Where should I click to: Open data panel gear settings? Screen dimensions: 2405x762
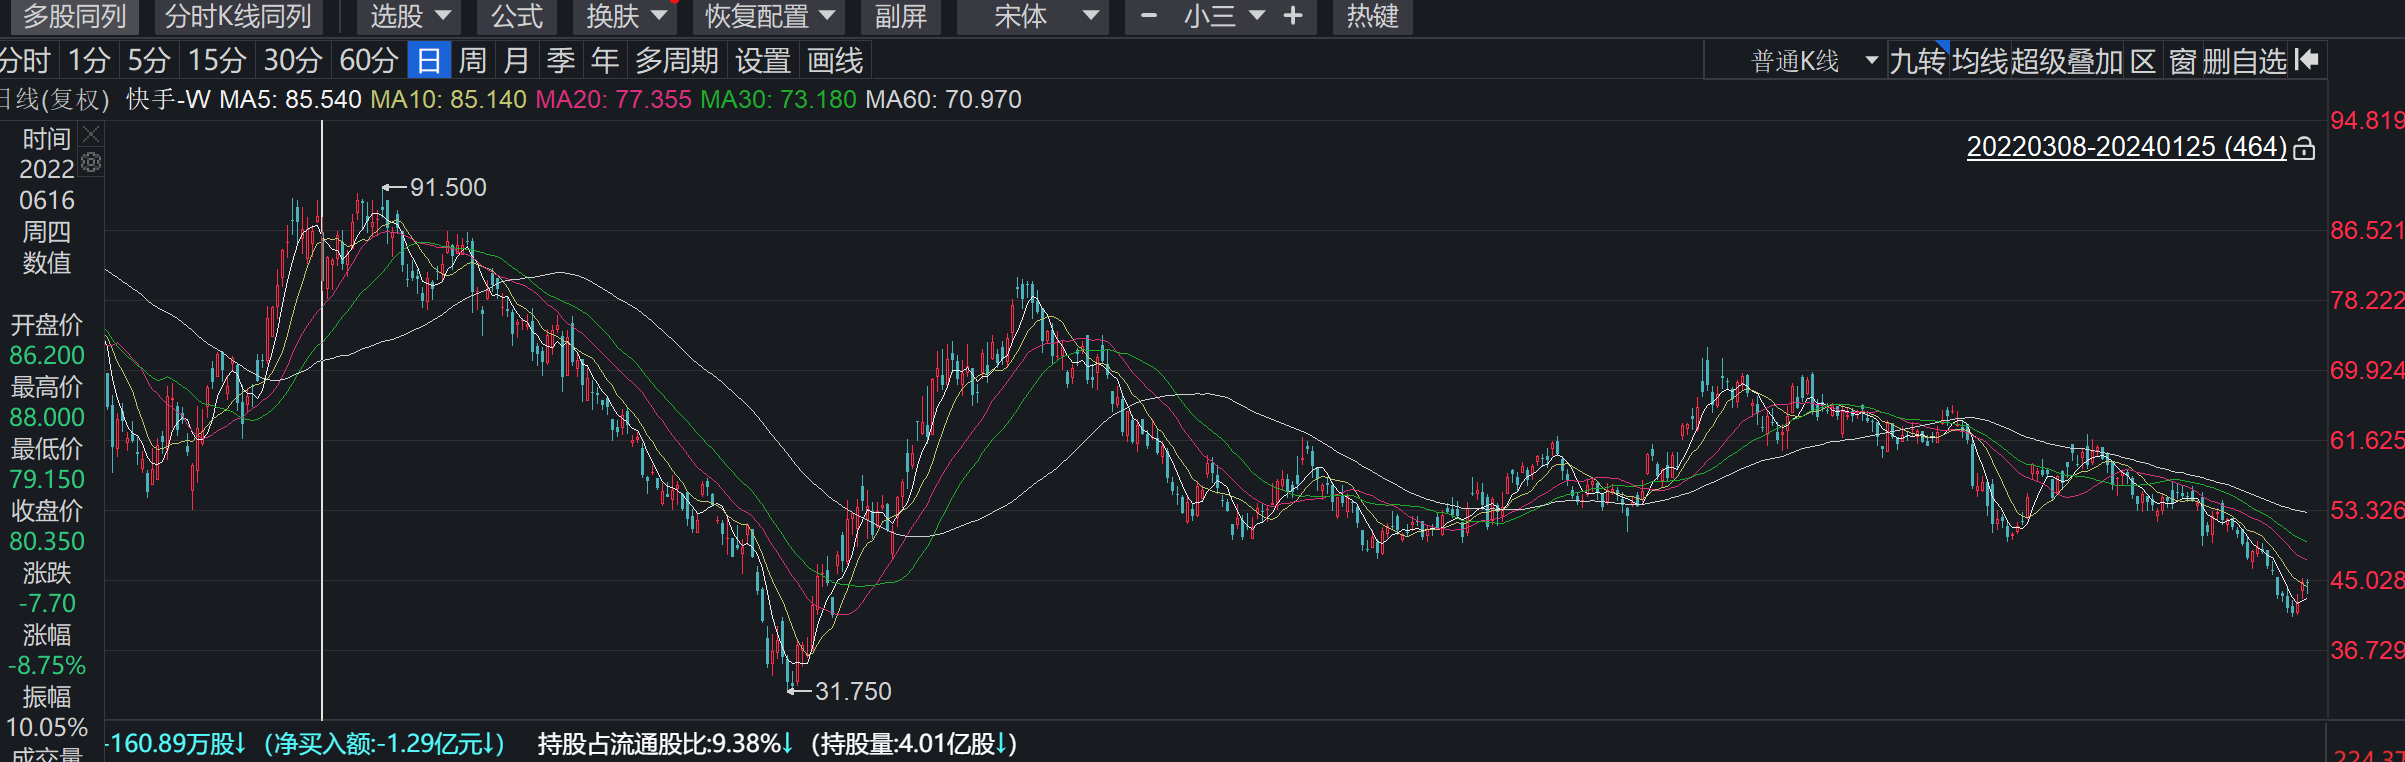[x=91, y=162]
